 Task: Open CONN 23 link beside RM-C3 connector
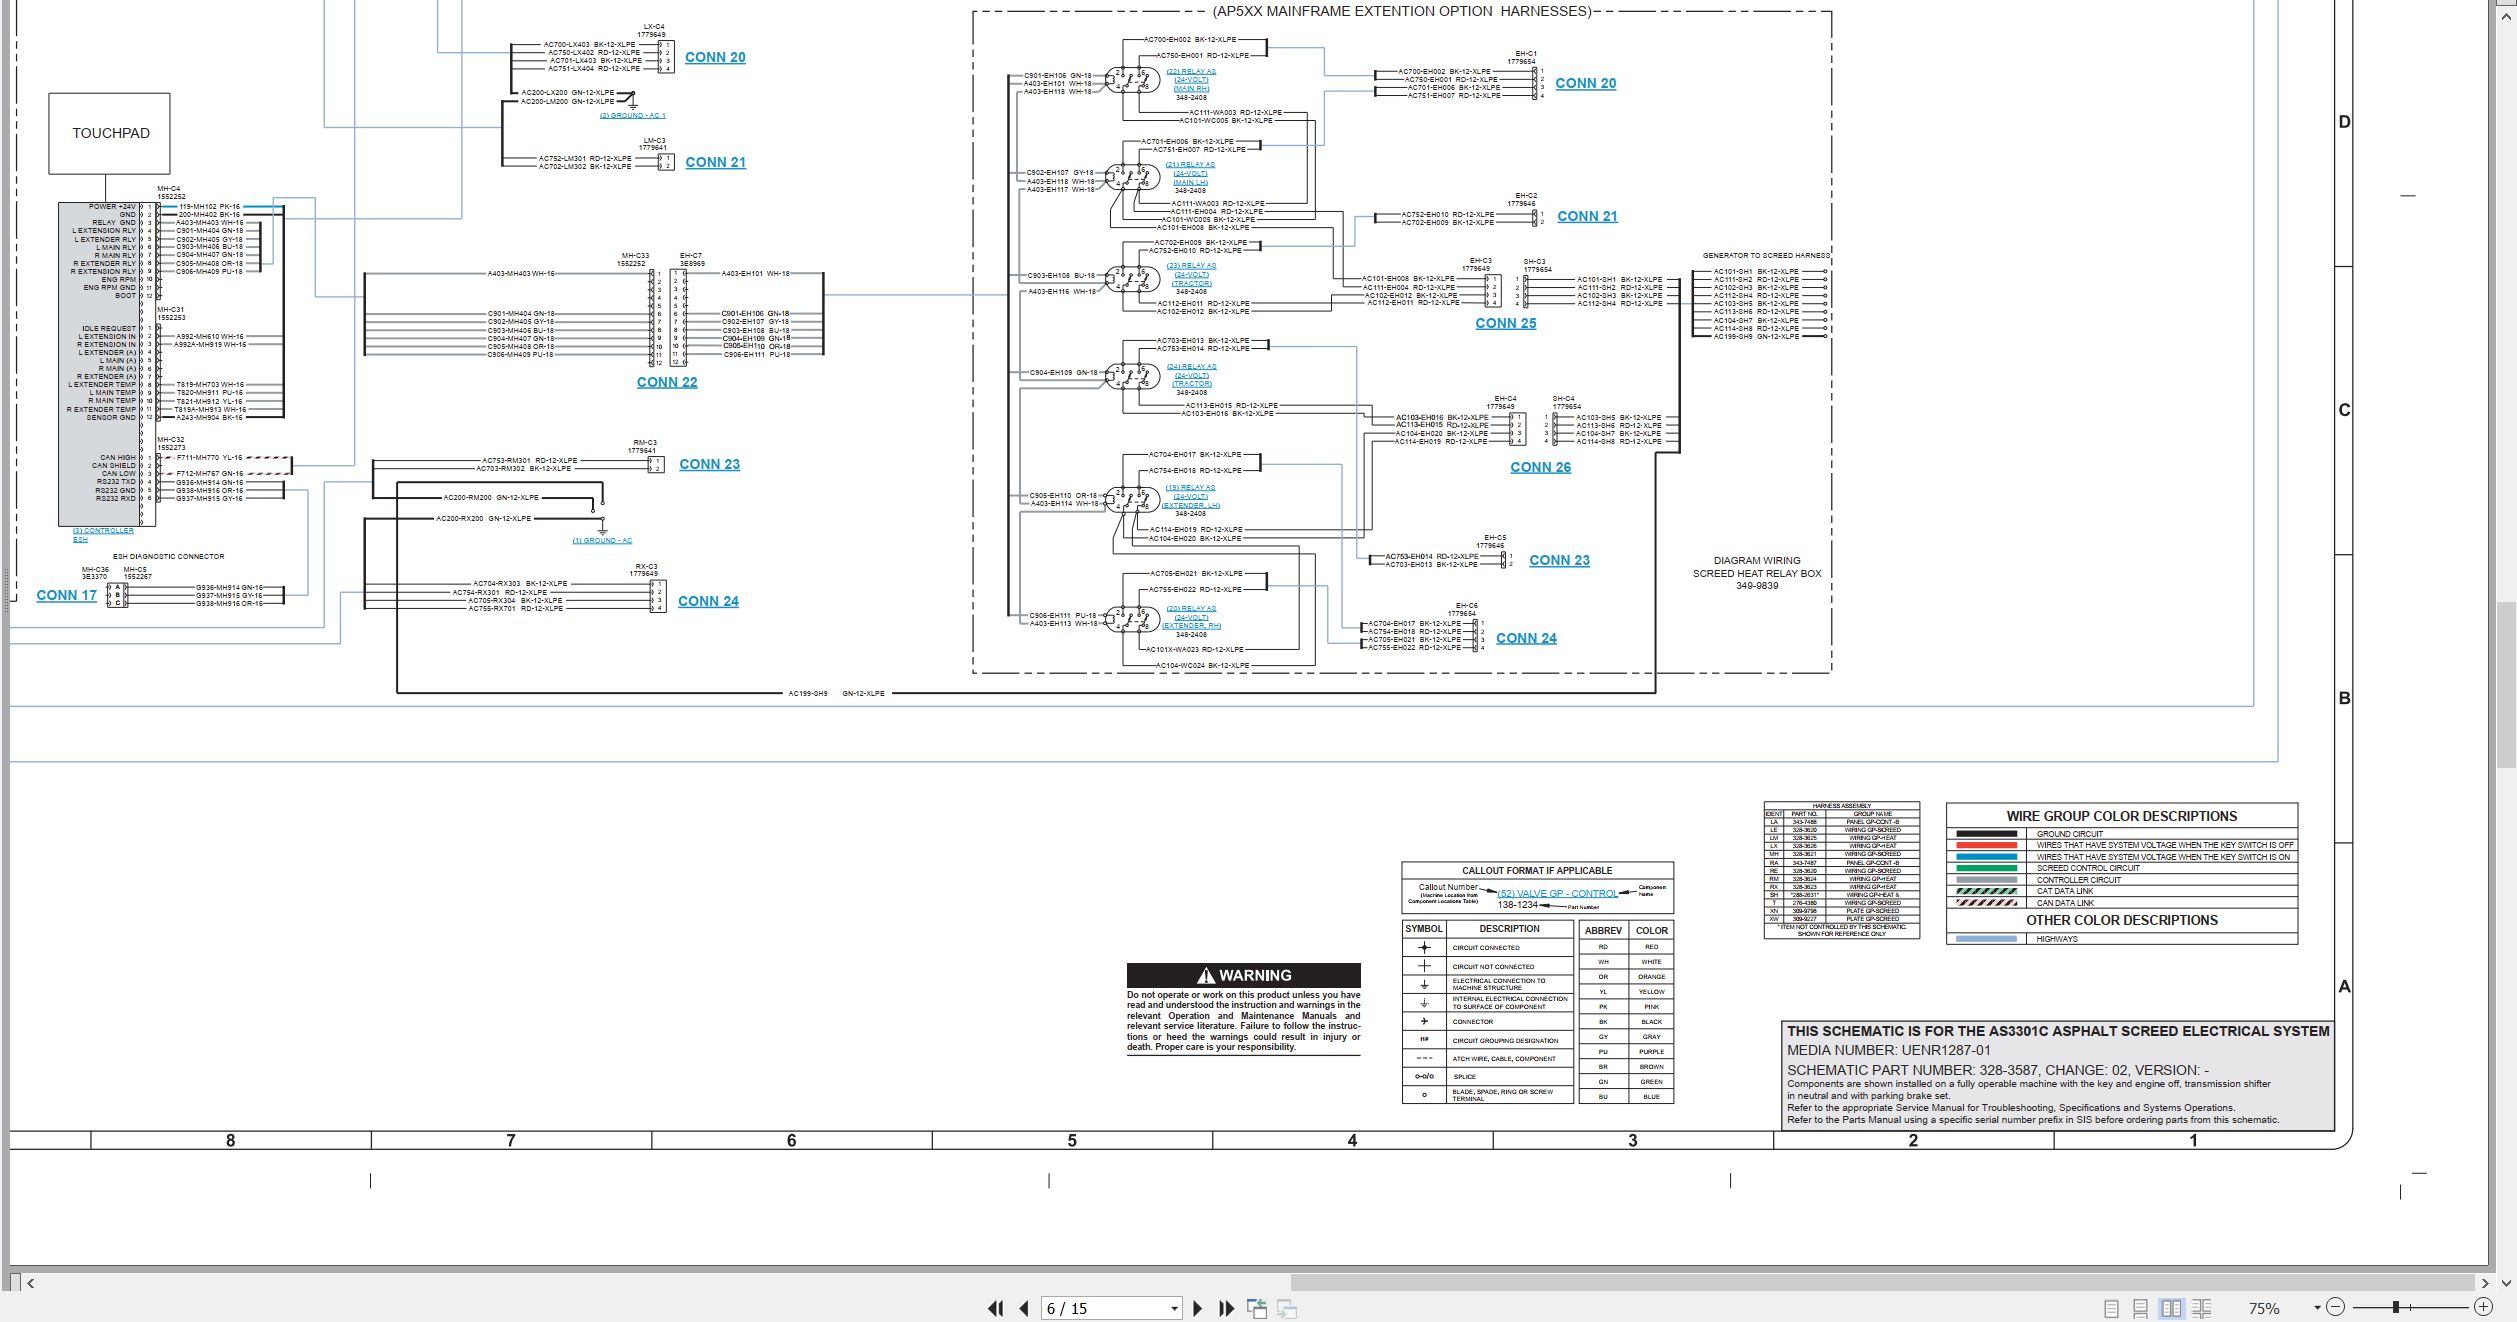709,464
